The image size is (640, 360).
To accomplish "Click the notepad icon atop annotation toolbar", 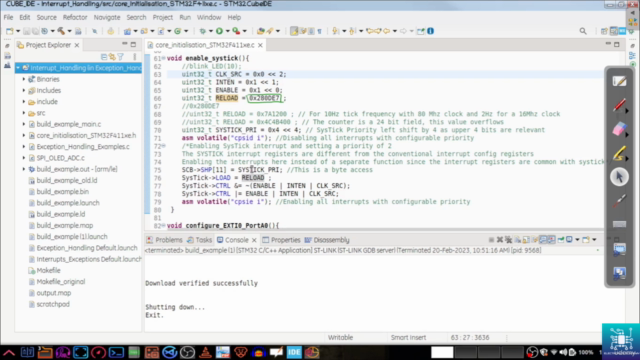I will coord(619,81).
